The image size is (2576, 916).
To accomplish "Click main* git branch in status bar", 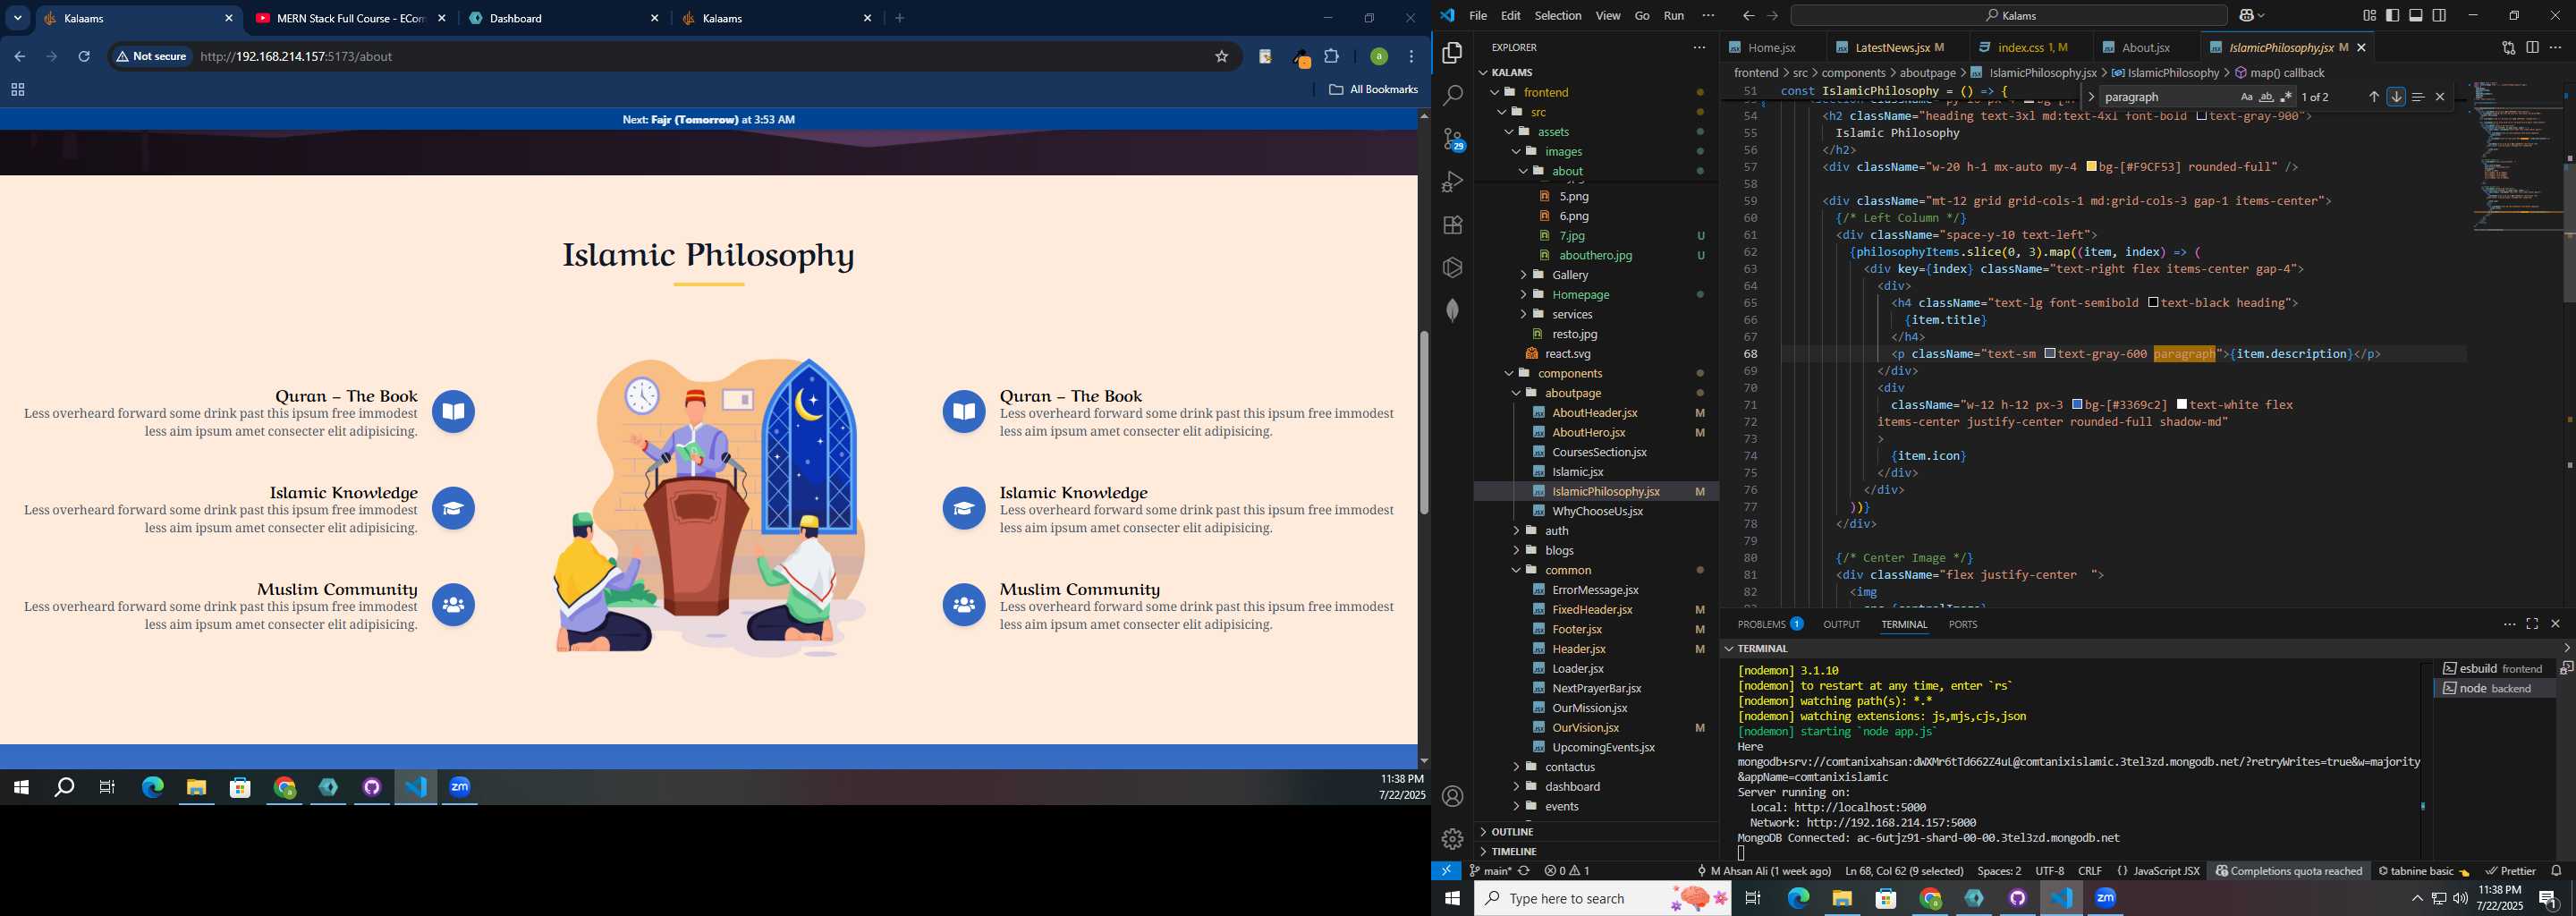I will [x=1490, y=871].
